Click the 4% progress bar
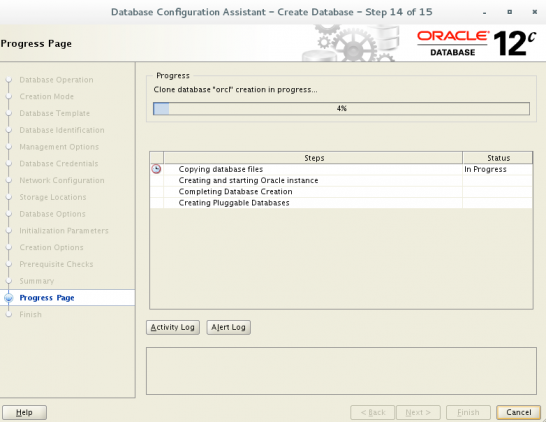The image size is (546, 422). (341, 109)
